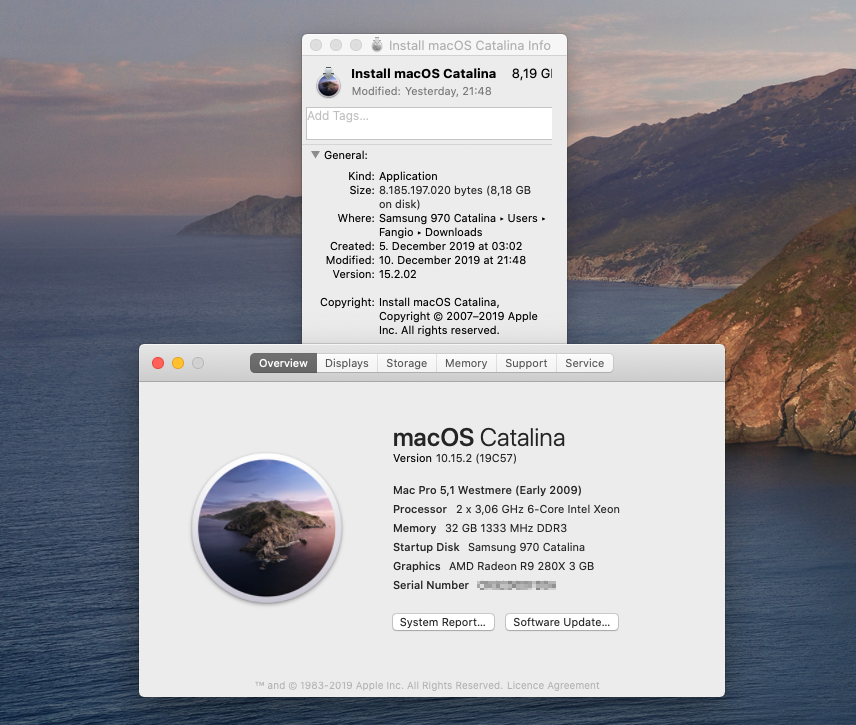856x725 pixels.
Task: Click the '8,19 GB' size in Info header
Action: 532,74
